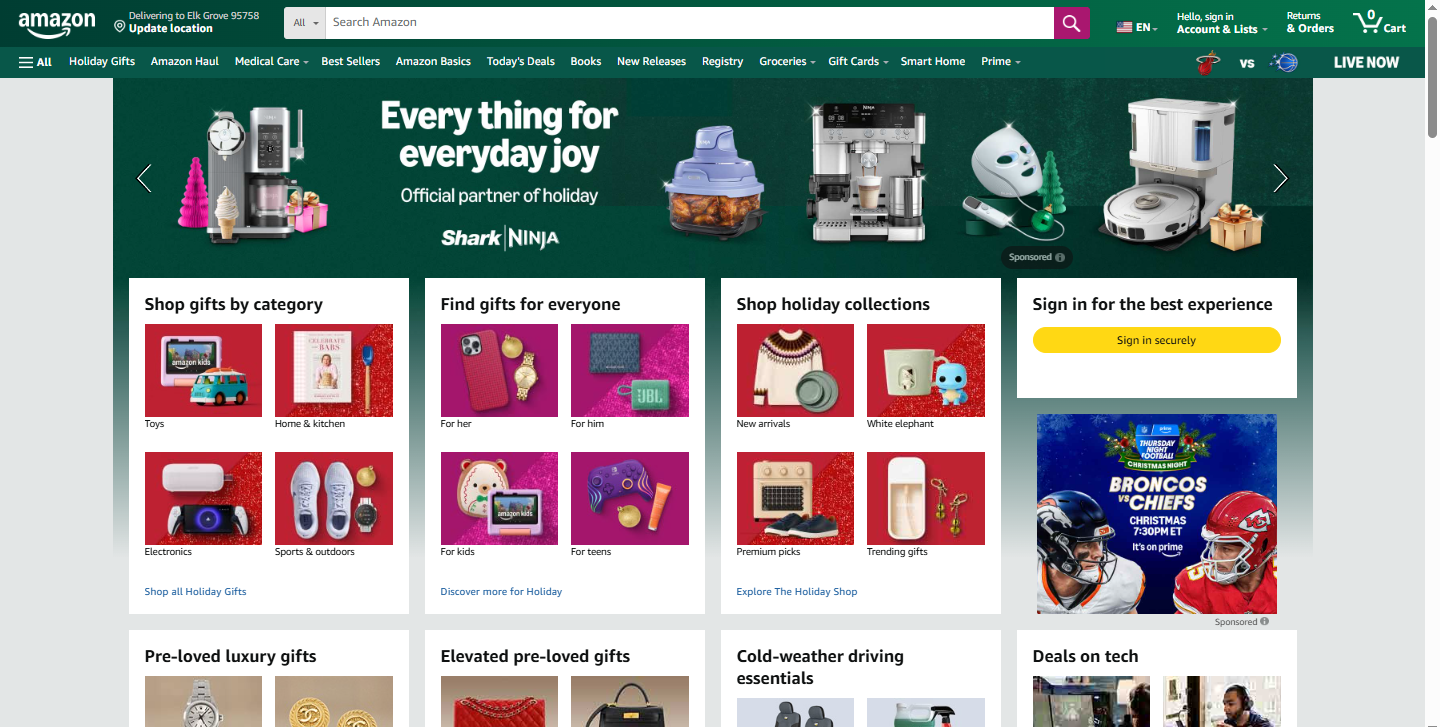This screenshot has width=1440, height=727.
Task: Click the Sponsored info icon on banner
Action: pos(1060,257)
